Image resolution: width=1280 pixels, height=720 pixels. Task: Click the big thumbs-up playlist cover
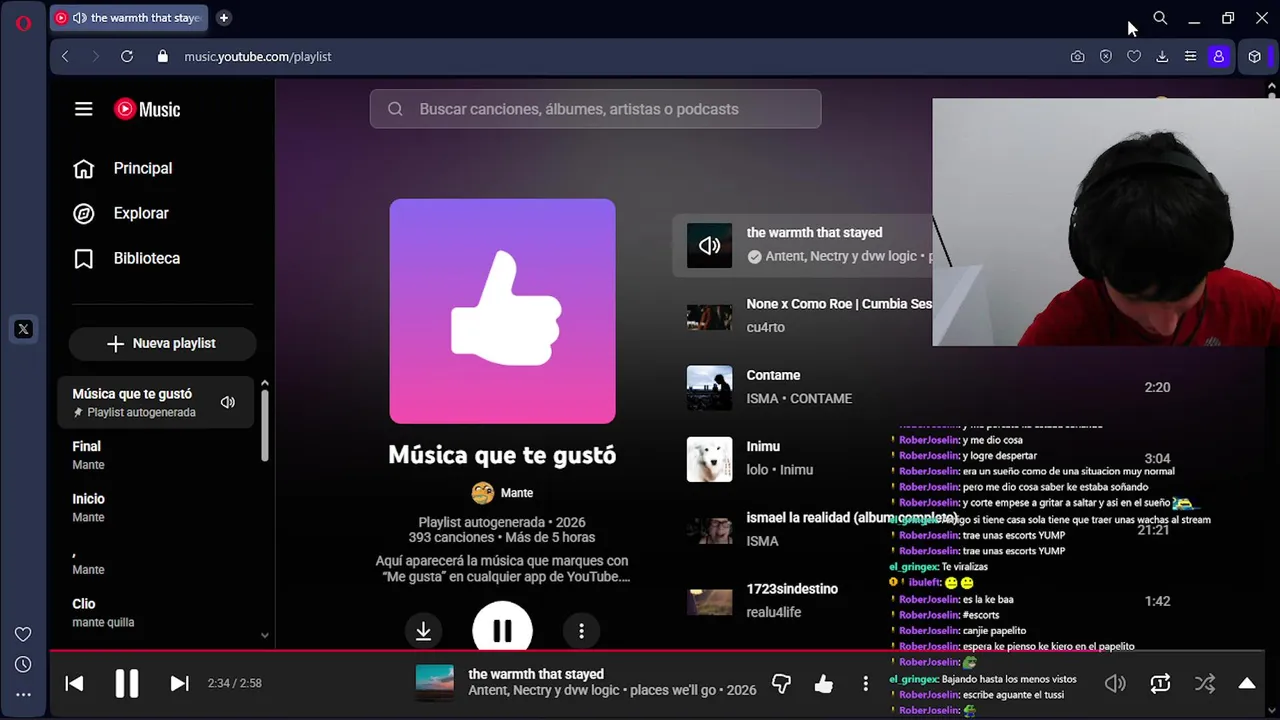coord(502,311)
